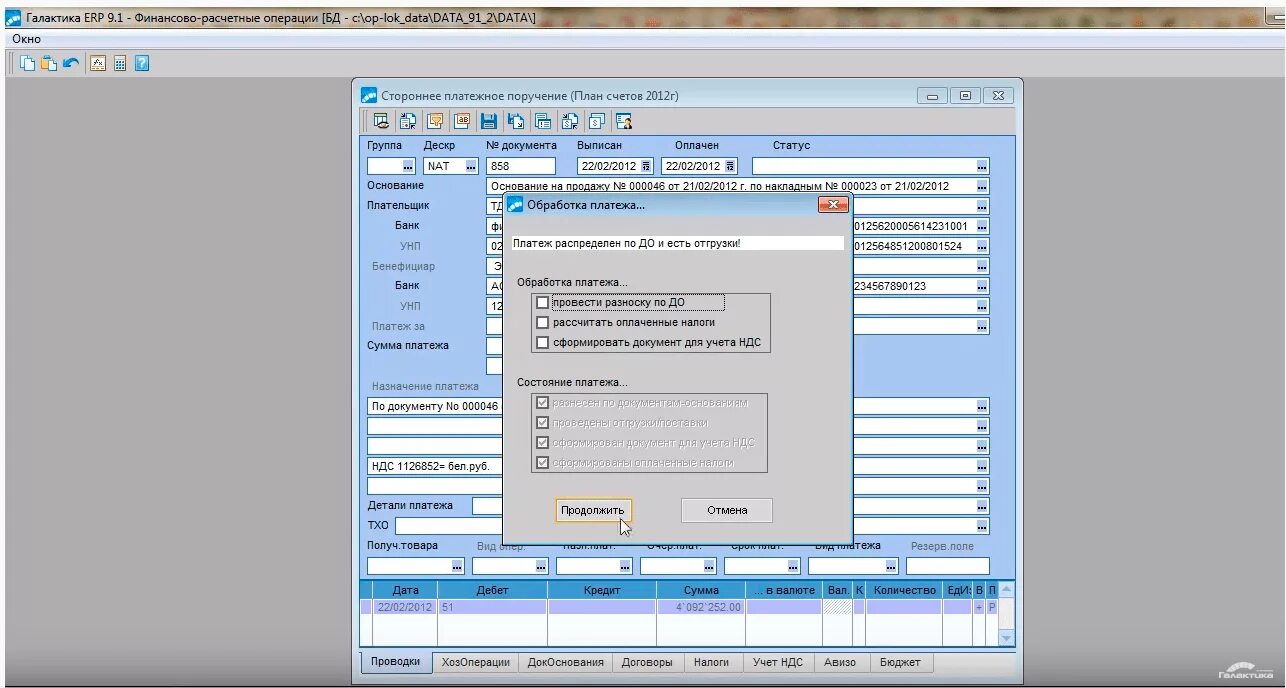Screen dimensions: 1286x688
Task: Open Статус field selection button
Action: tap(982, 166)
